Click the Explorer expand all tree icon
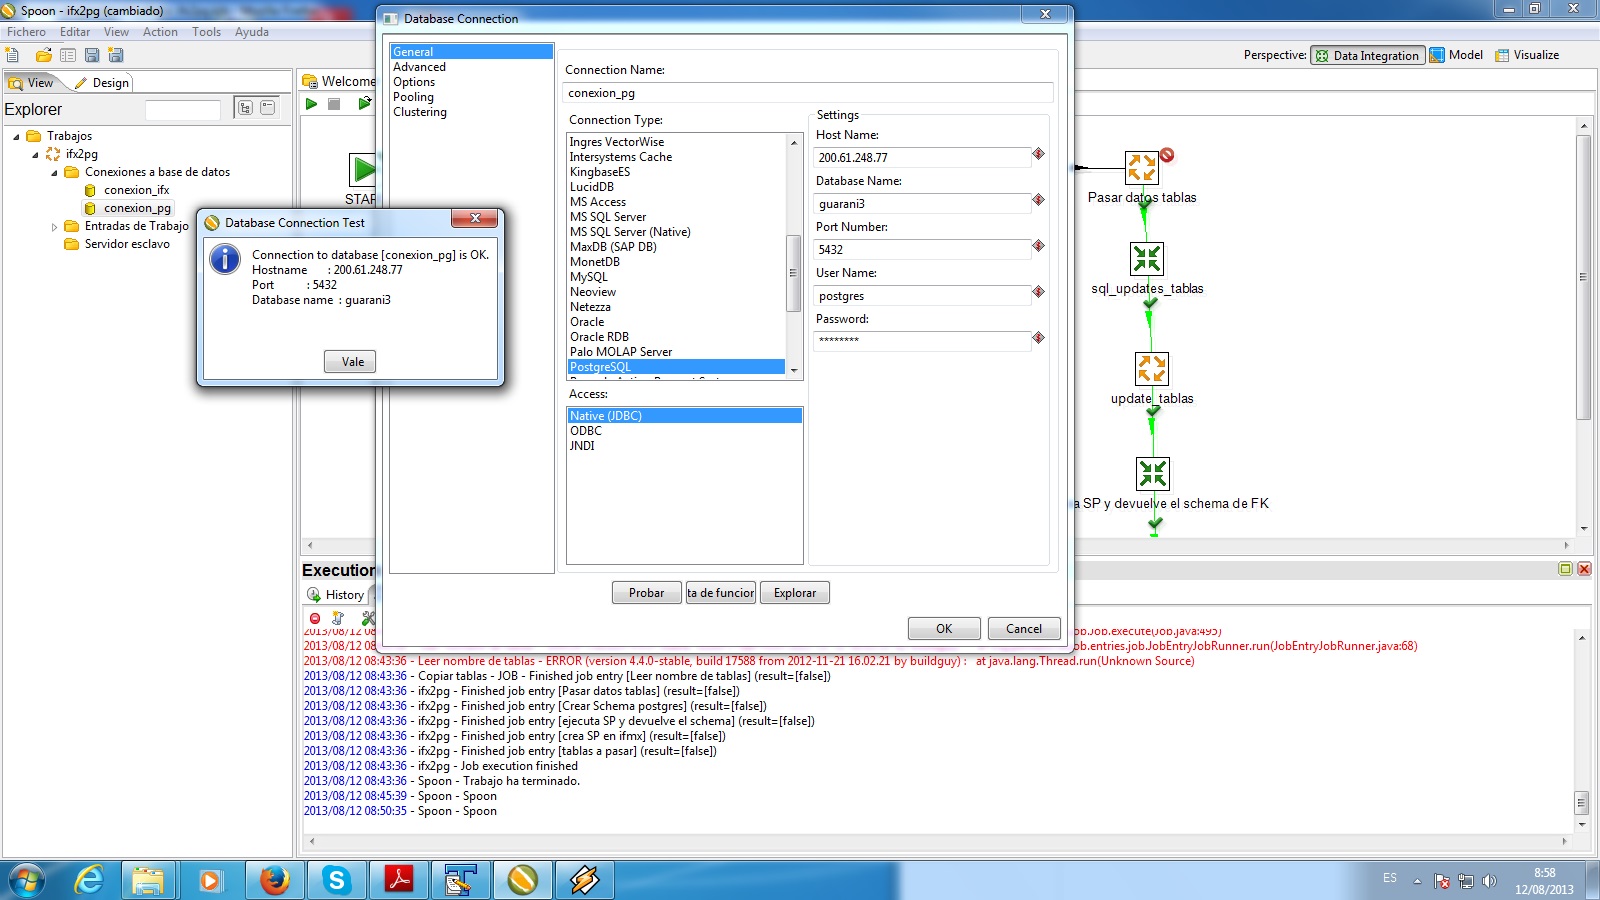 tap(245, 107)
